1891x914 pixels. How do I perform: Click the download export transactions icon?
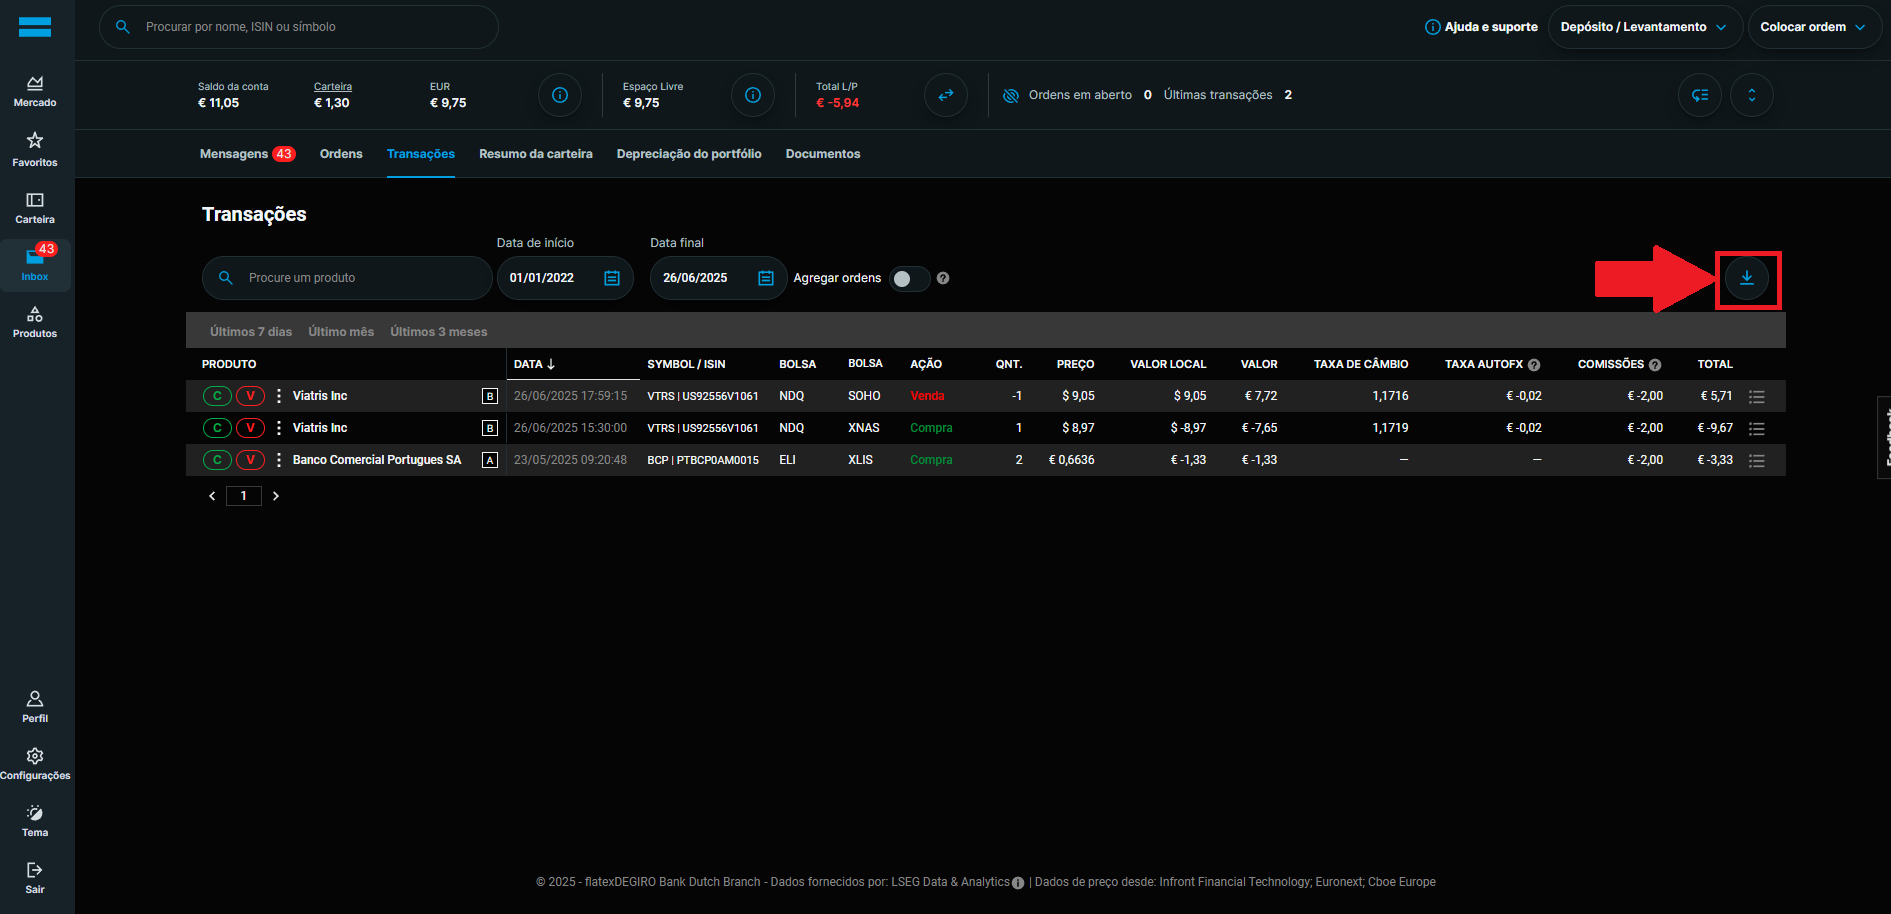[x=1747, y=278]
